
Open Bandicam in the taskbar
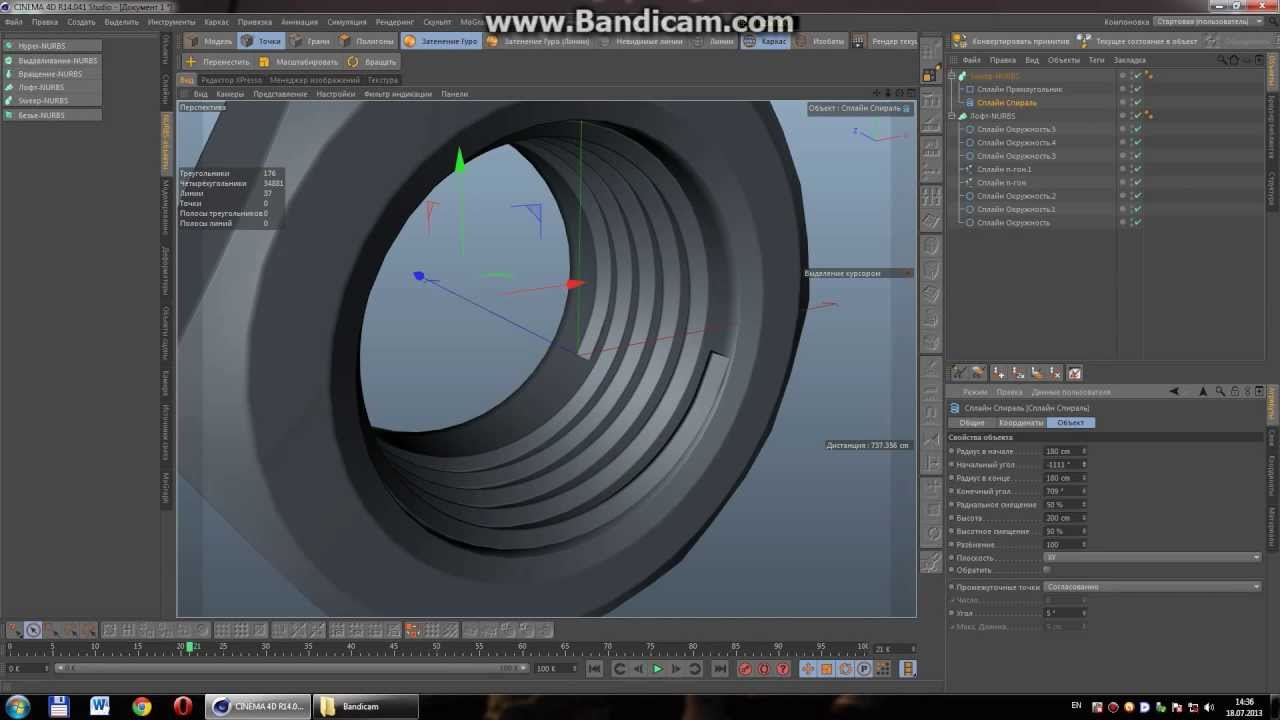click(x=364, y=707)
